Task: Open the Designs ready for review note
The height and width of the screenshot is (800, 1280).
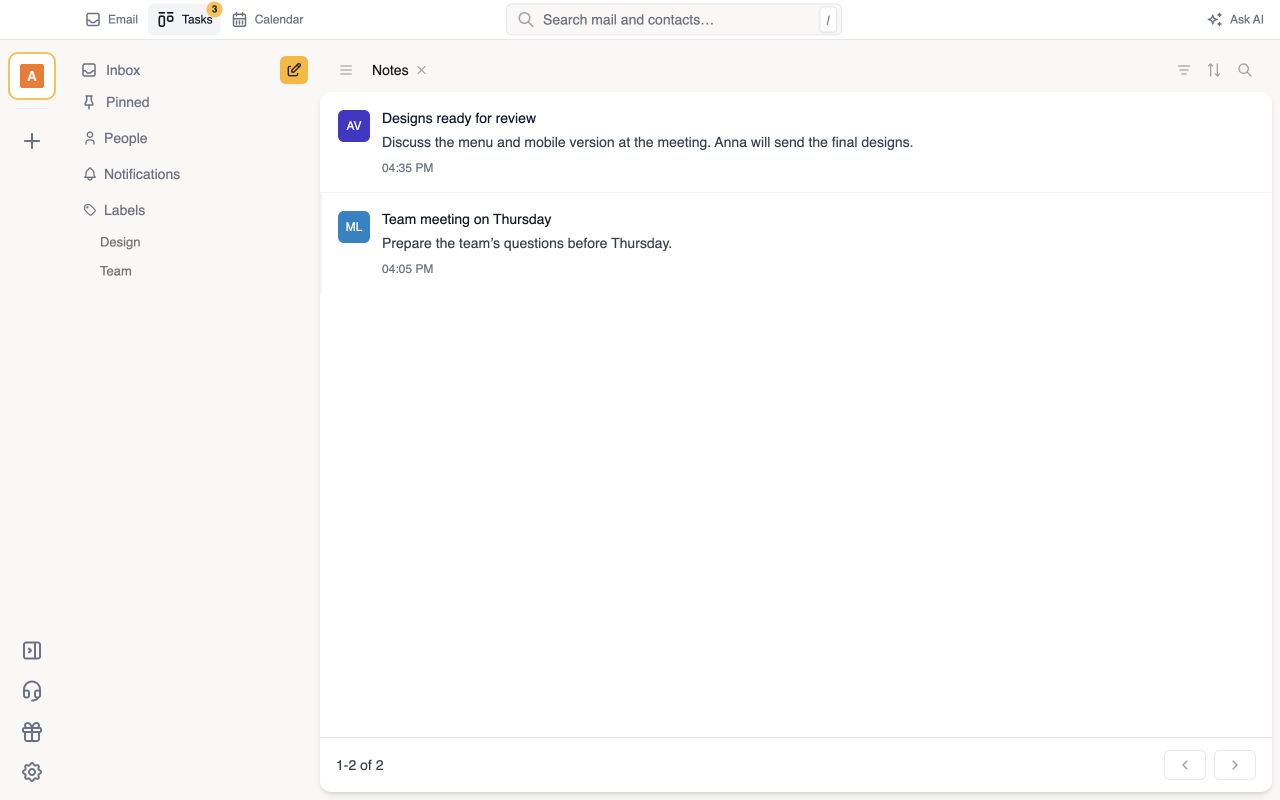Action: (x=796, y=142)
